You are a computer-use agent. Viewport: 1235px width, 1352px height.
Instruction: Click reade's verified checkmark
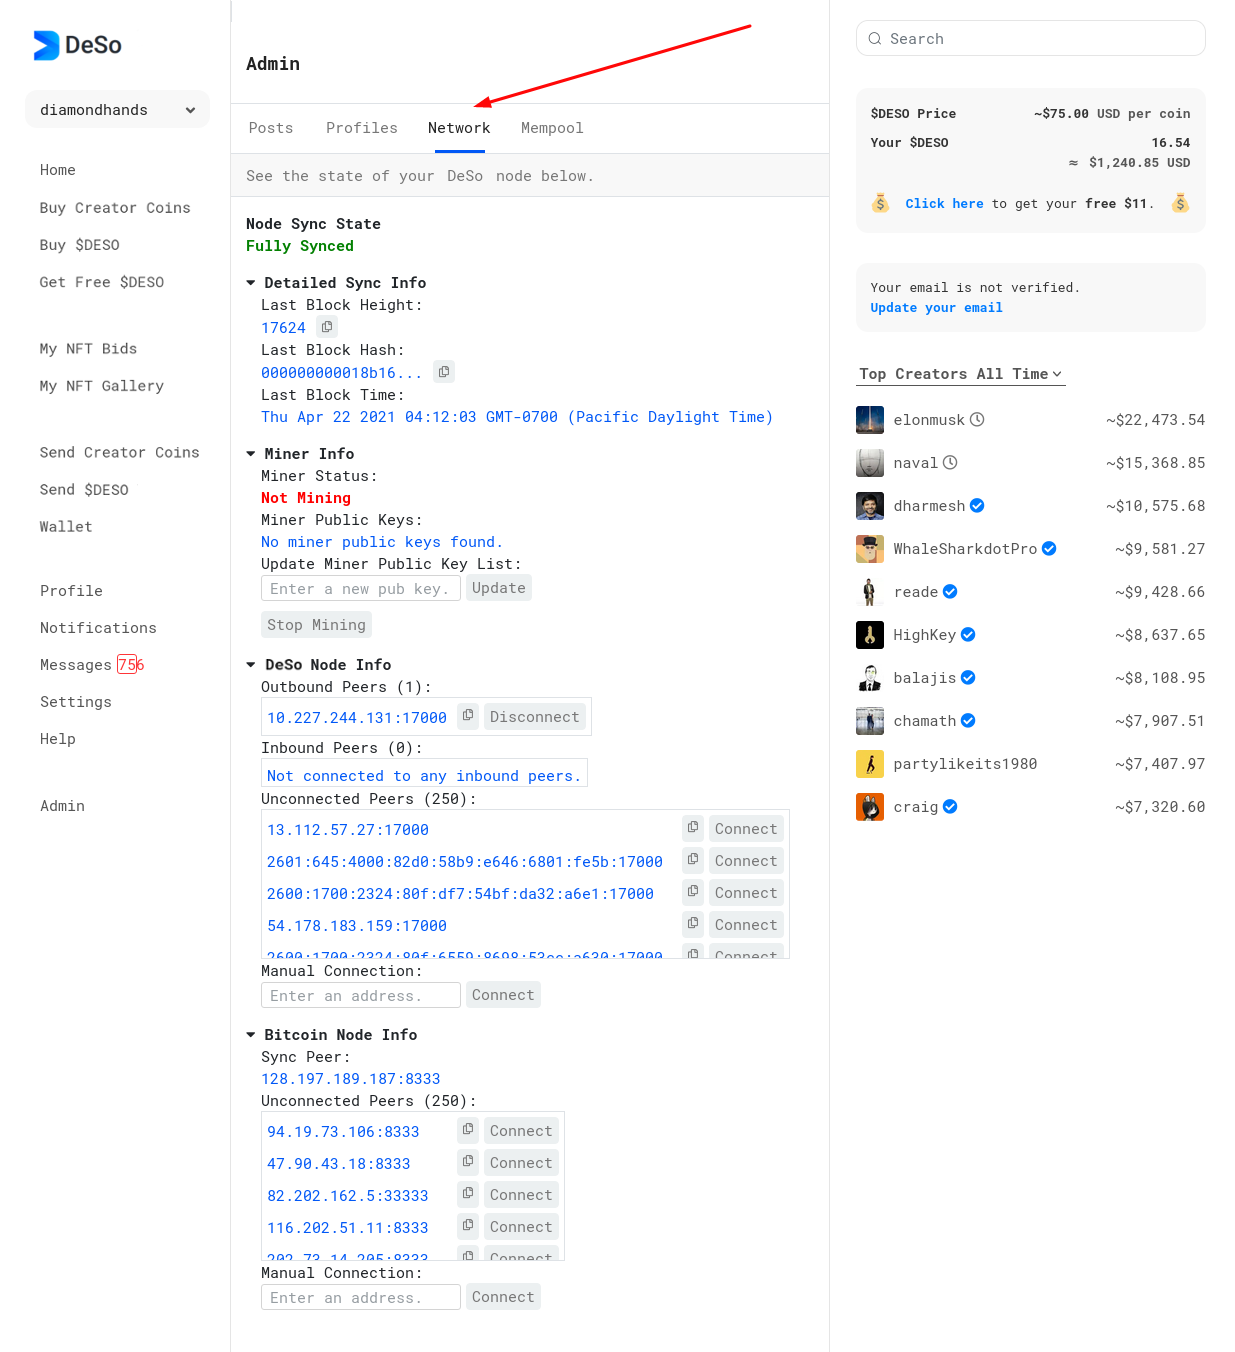[950, 592]
